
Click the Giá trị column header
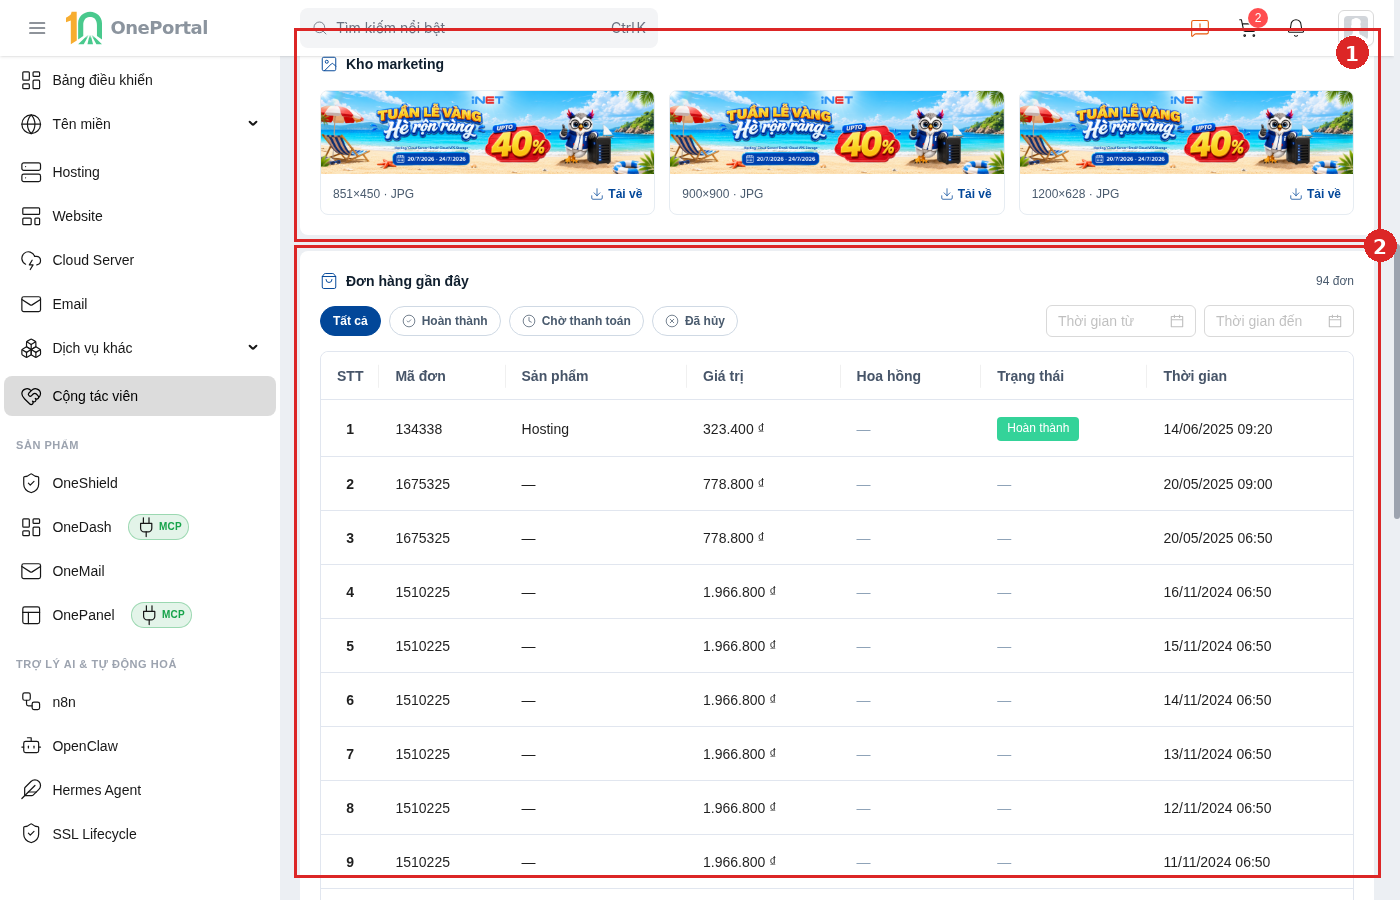pyautogui.click(x=763, y=376)
